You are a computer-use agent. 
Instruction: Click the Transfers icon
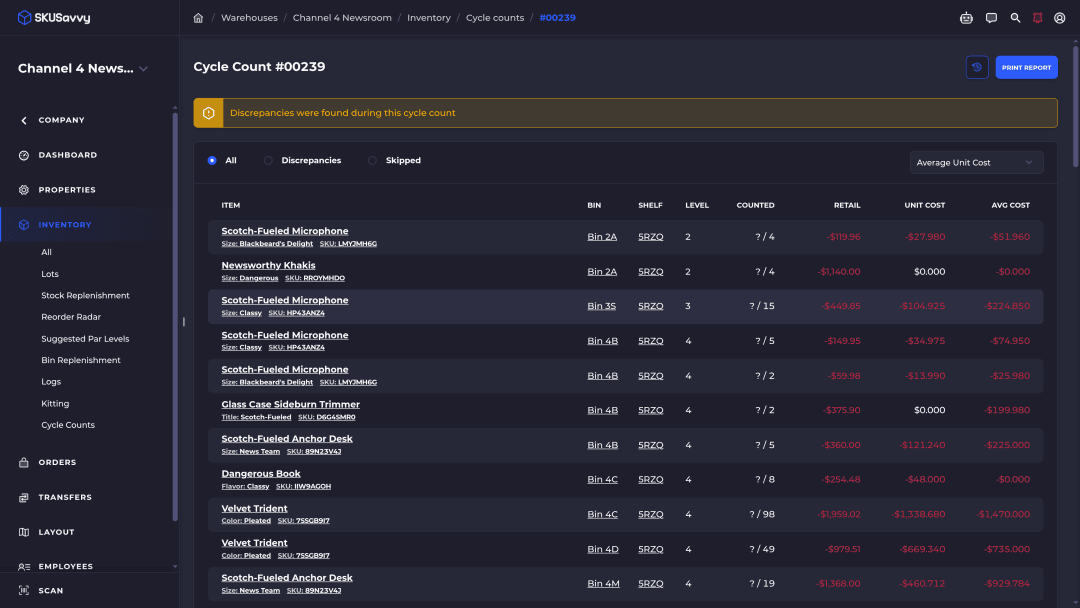pos(24,497)
